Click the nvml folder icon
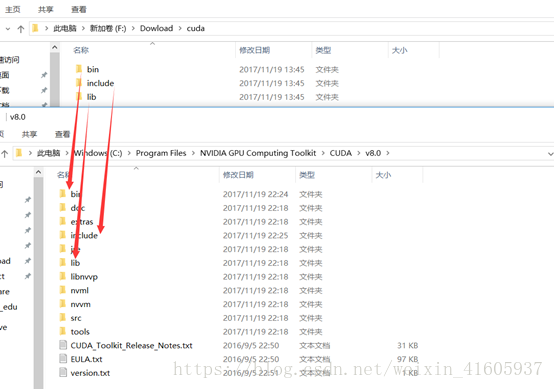 coord(63,290)
